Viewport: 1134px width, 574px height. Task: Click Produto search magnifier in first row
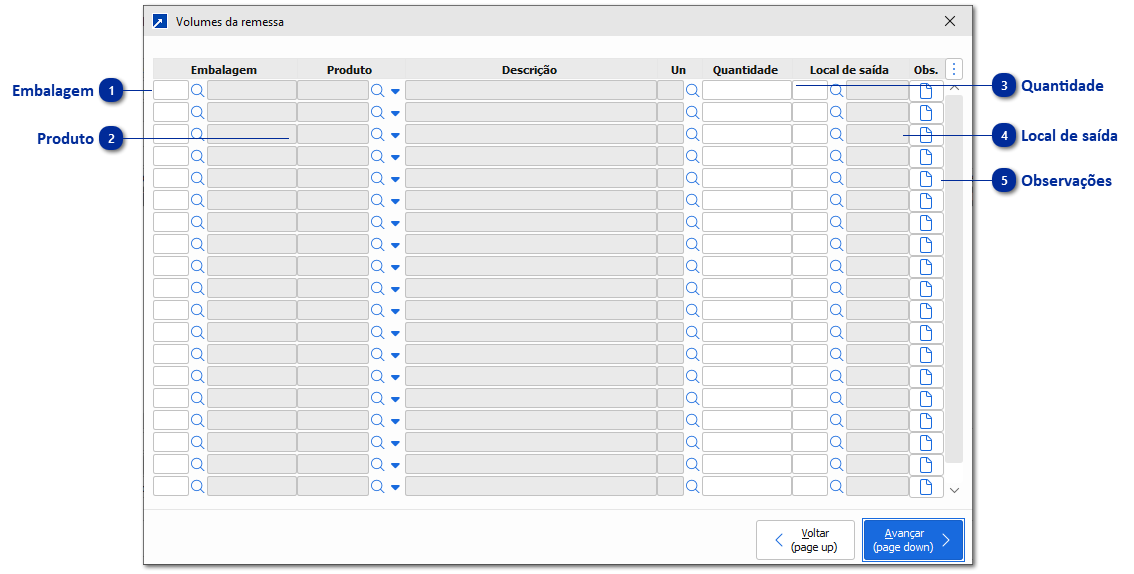[377, 90]
